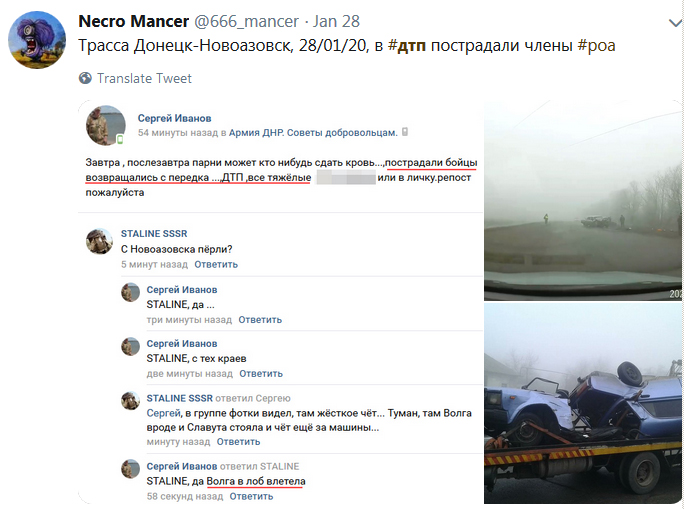Viewport: 684px width, 509px height.
Task: Click Сергей Иванов post author avatar
Action: (x=106, y=125)
